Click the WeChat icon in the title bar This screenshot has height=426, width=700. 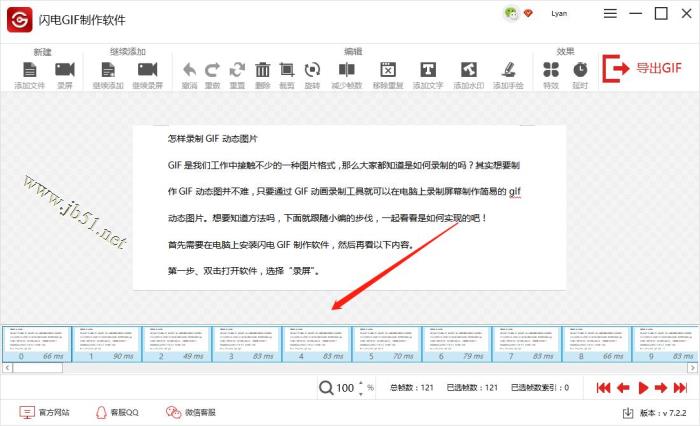(511, 13)
